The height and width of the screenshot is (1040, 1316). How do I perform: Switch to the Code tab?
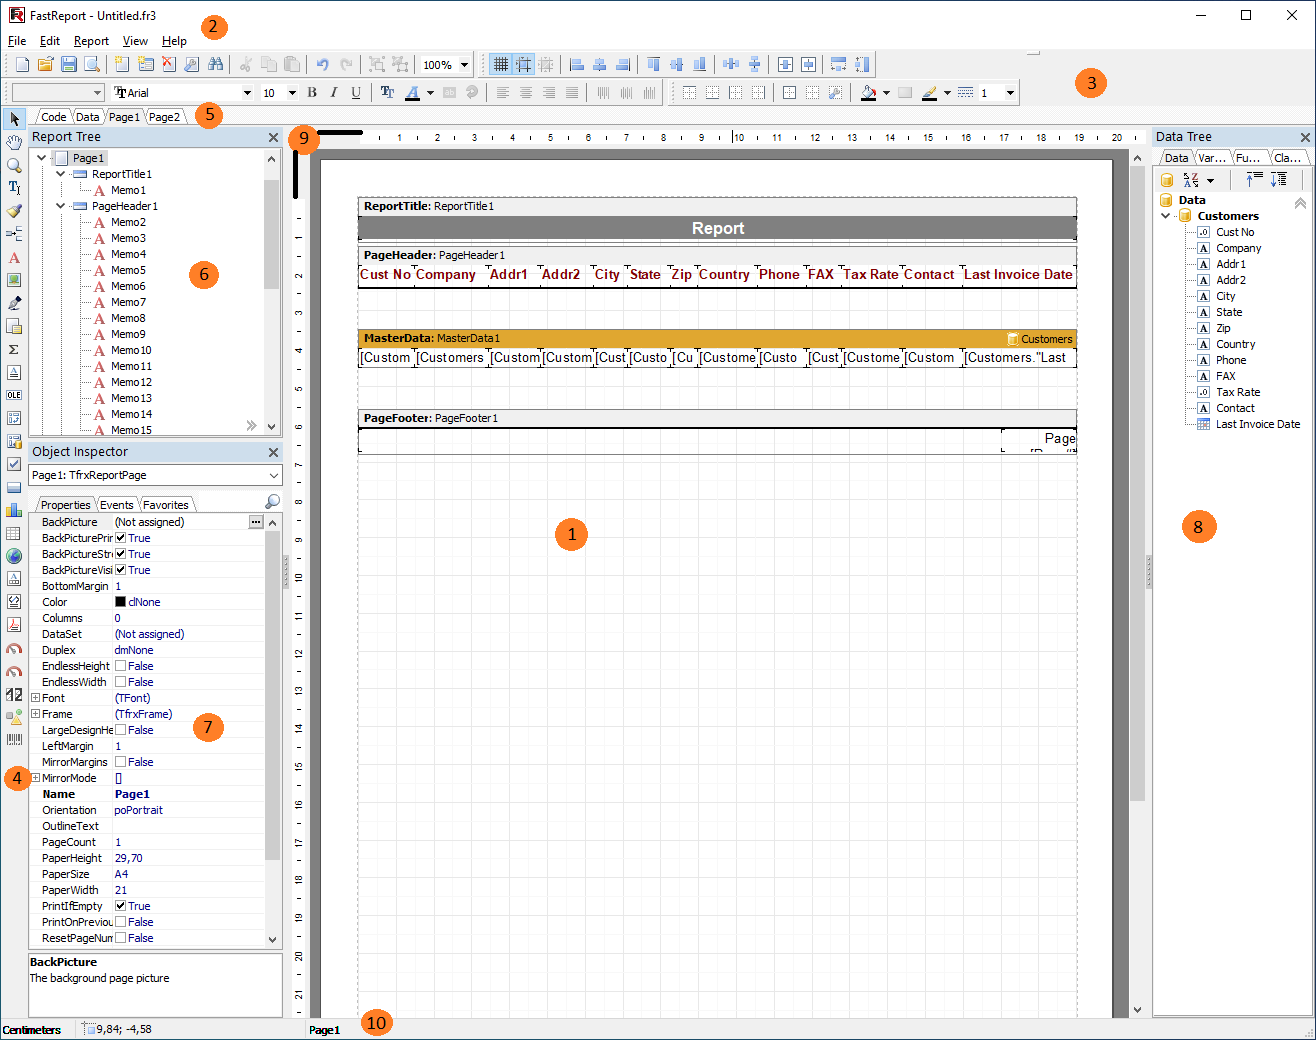click(53, 117)
